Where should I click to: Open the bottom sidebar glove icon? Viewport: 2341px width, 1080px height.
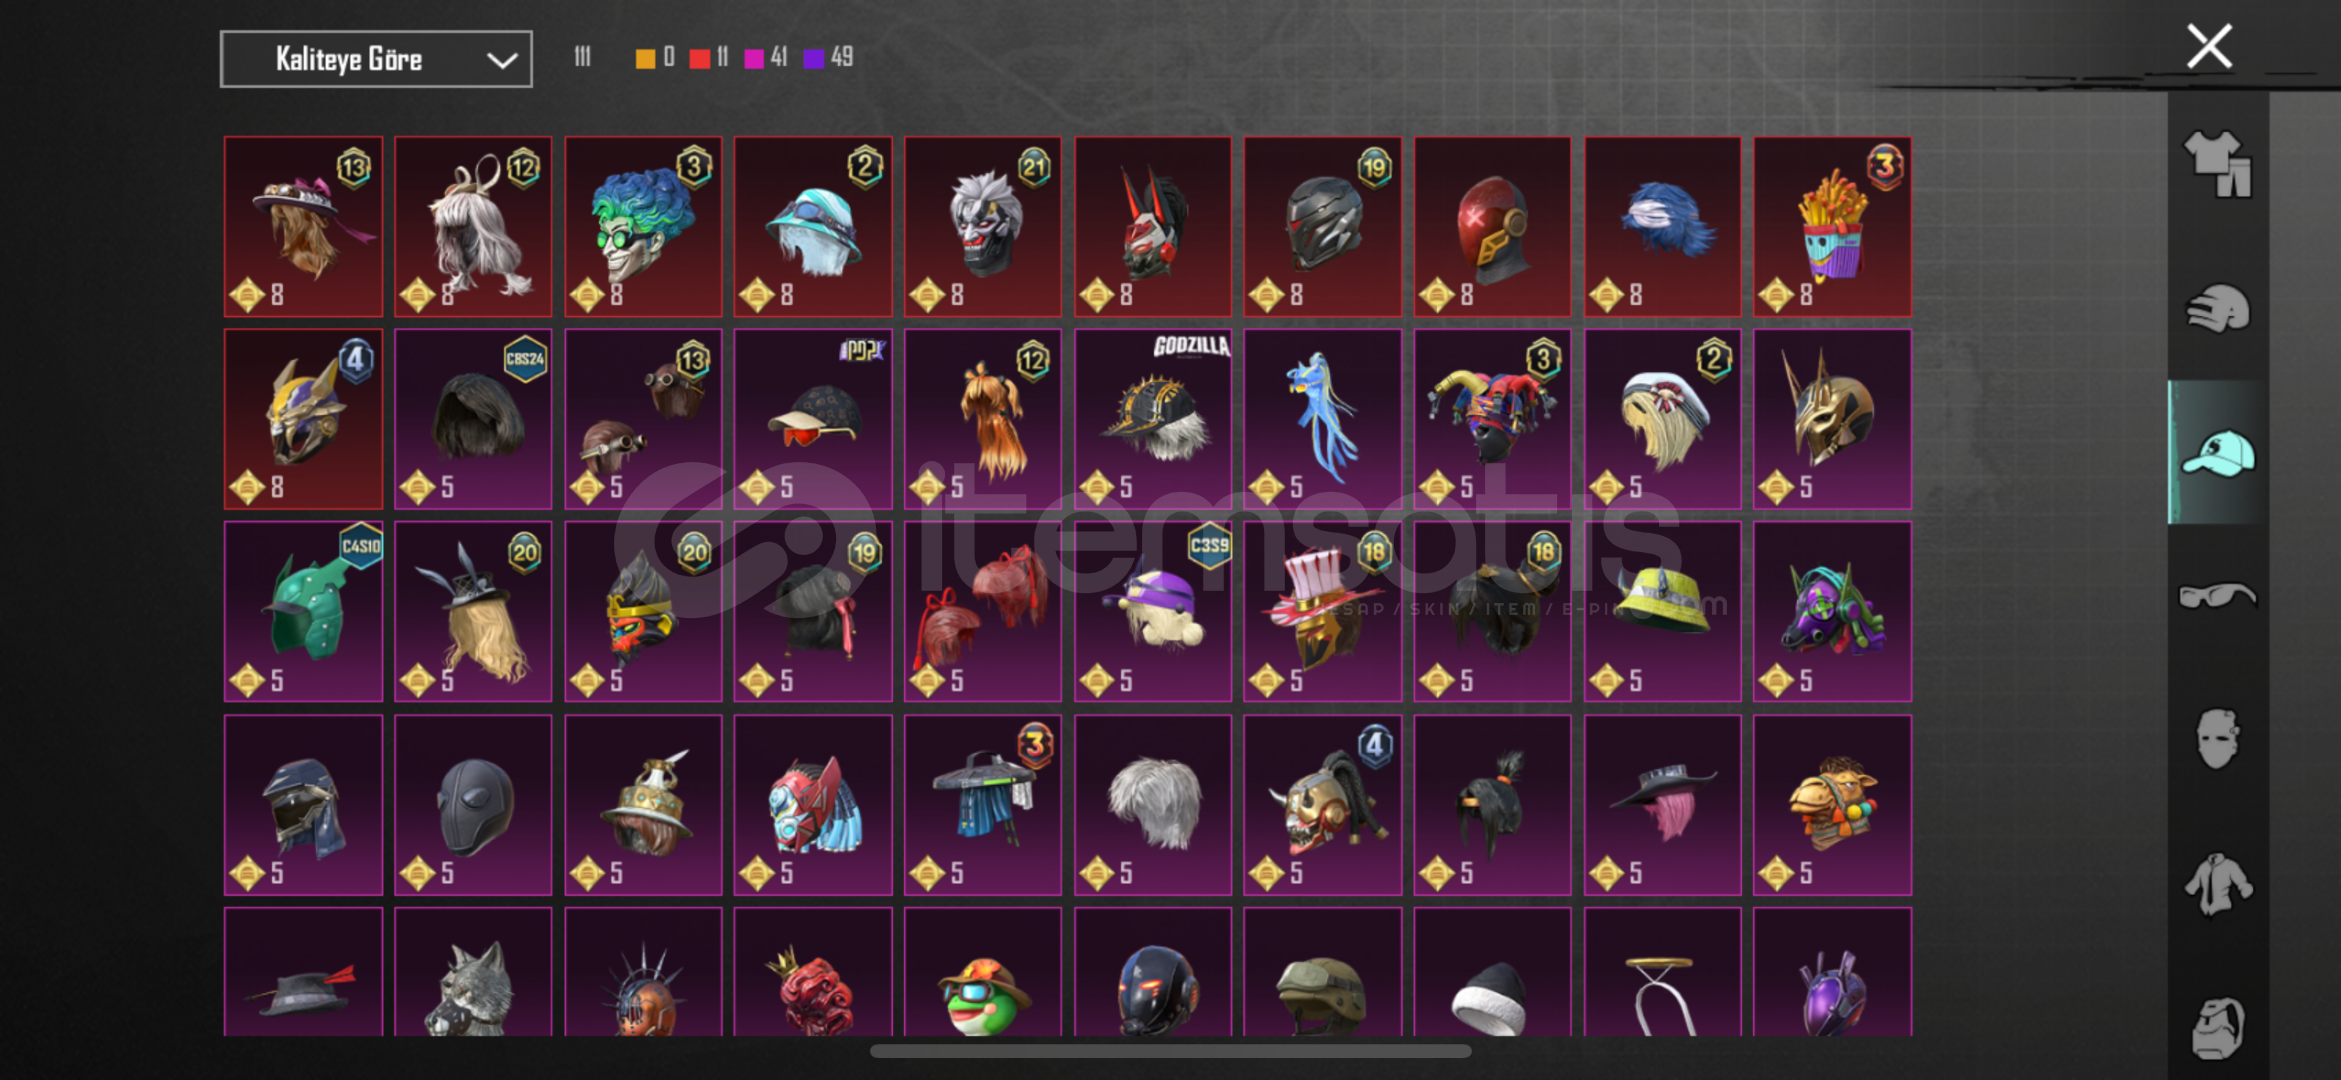2217,1027
